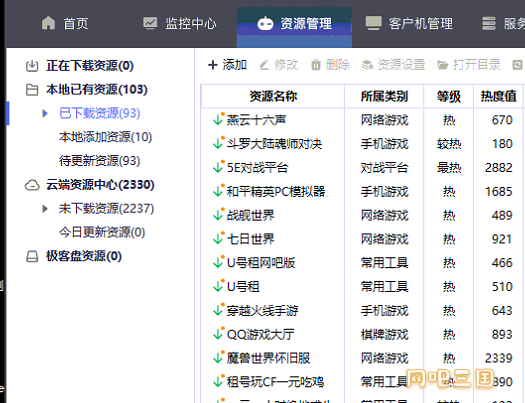Click the 删除 button
This screenshot has height=403, width=525.
[x=330, y=65]
